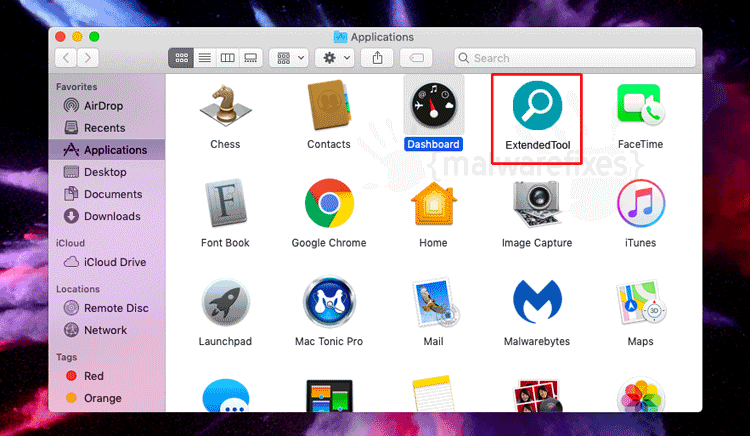Open the FaceTime app icon
The width and height of the screenshot is (750, 436).
pos(640,105)
